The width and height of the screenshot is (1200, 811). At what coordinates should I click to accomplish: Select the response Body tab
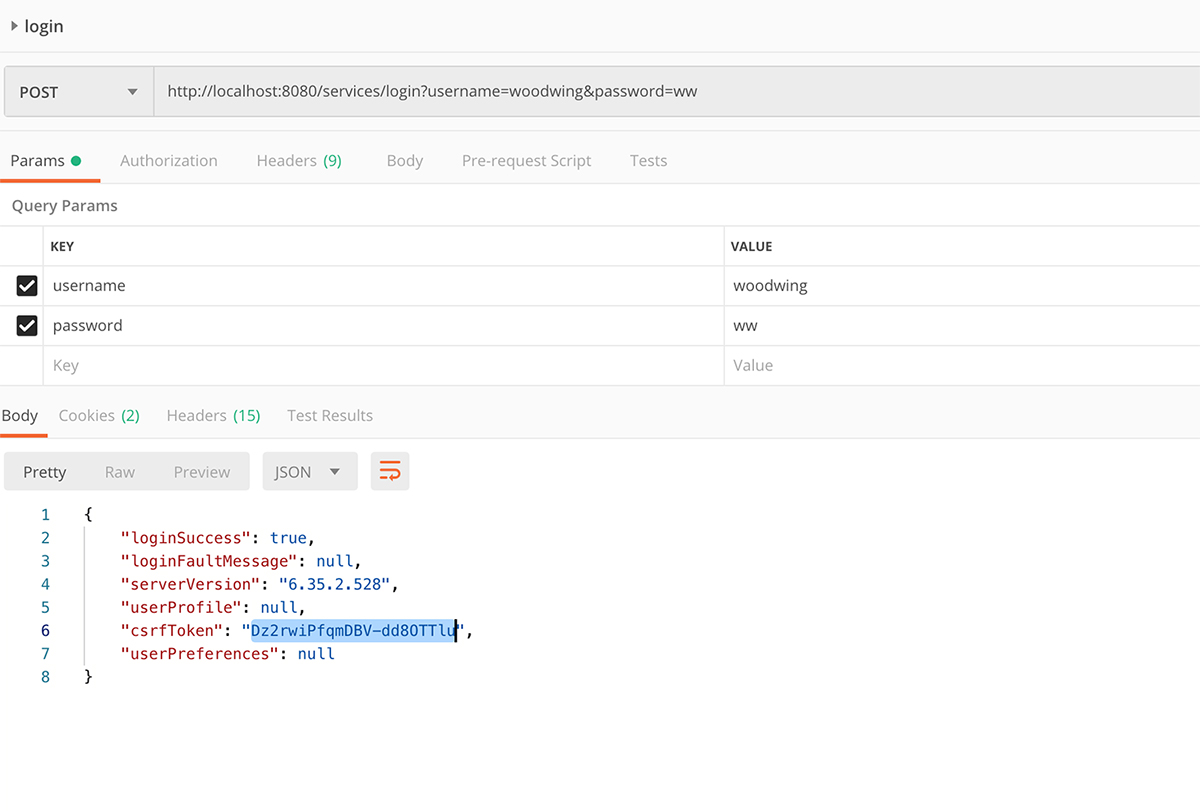tap(20, 416)
